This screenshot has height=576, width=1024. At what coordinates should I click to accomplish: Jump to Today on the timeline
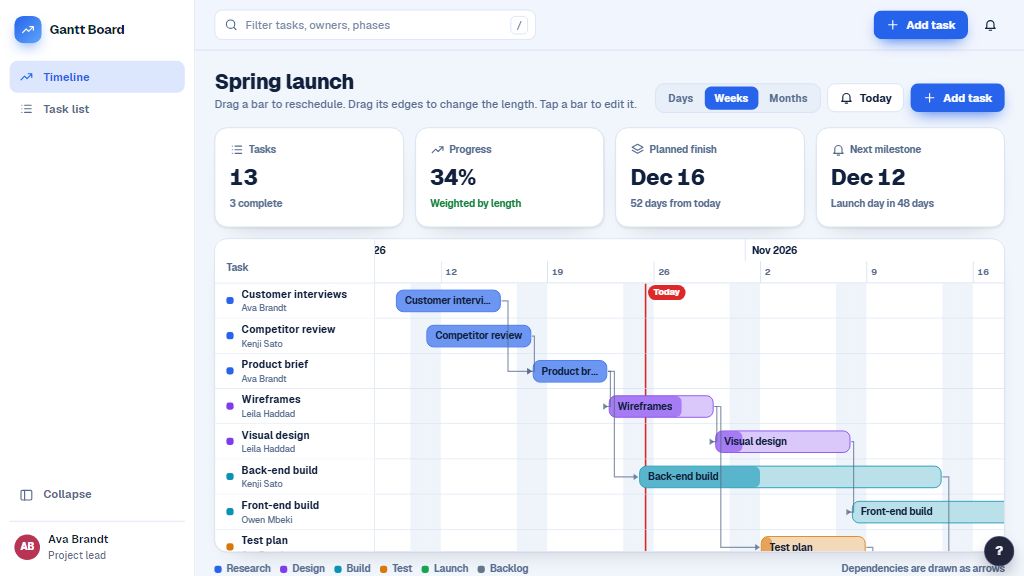pos(865,98)
